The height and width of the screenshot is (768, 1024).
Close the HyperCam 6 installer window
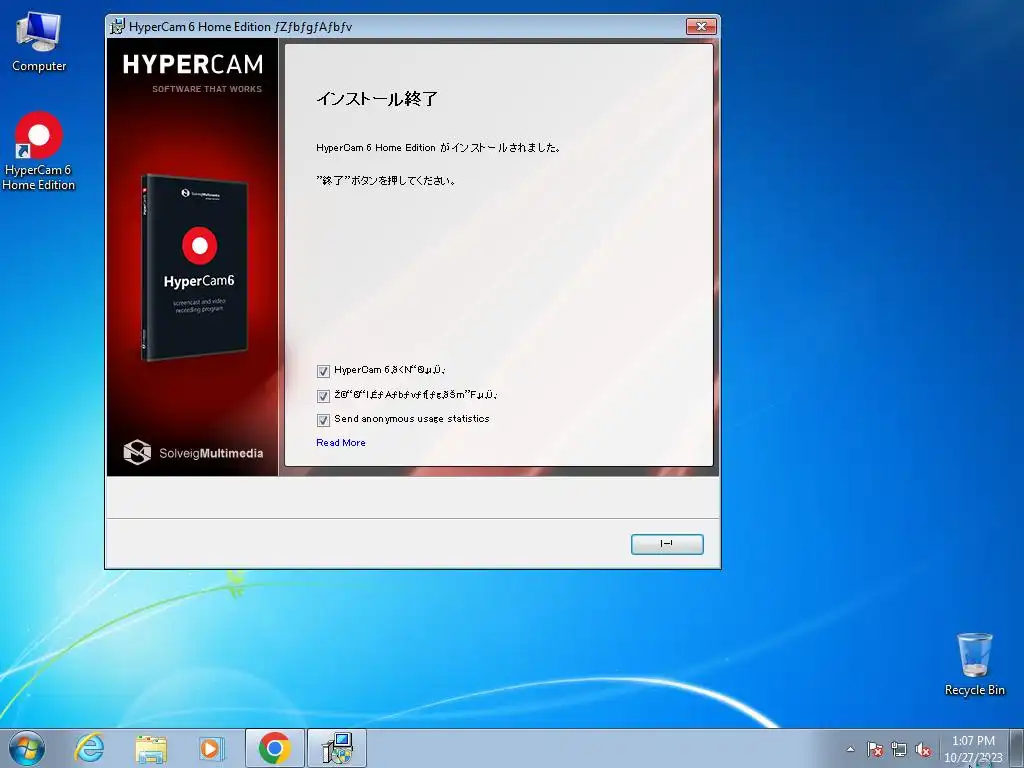tap(701, 26)
